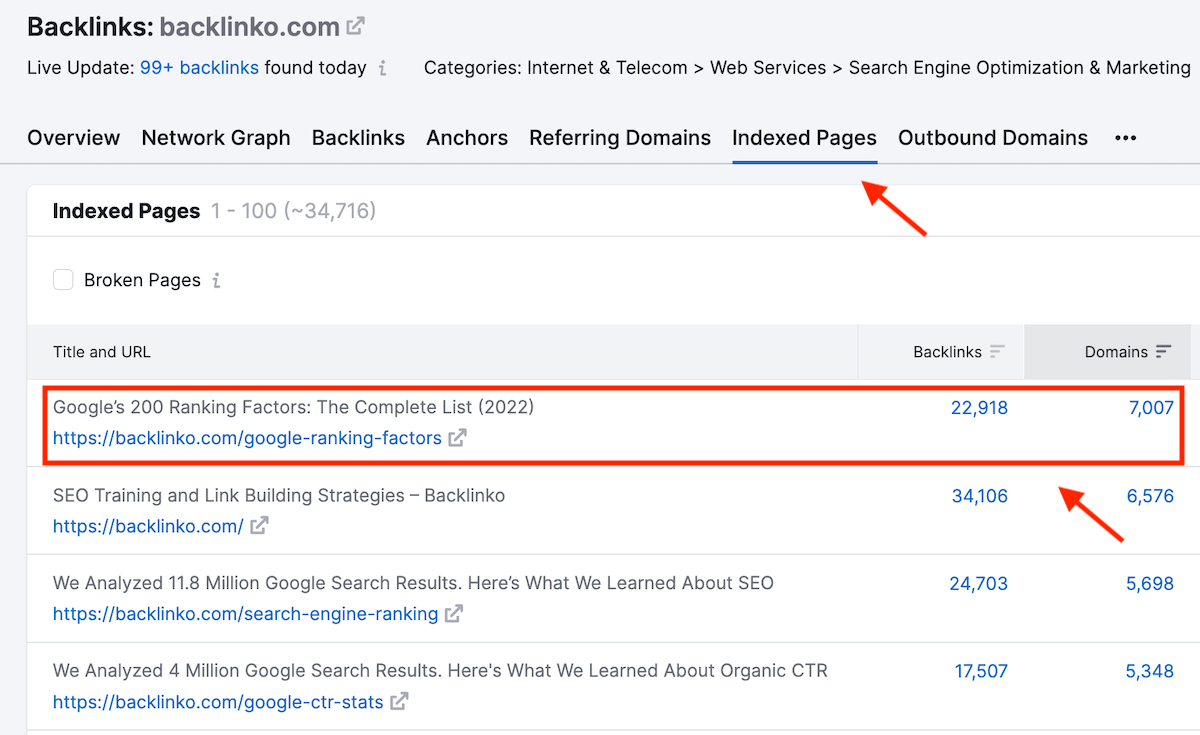Expand the three-dot more tabs menu
1200x735 pixels.
click(x=1126, y=138)
